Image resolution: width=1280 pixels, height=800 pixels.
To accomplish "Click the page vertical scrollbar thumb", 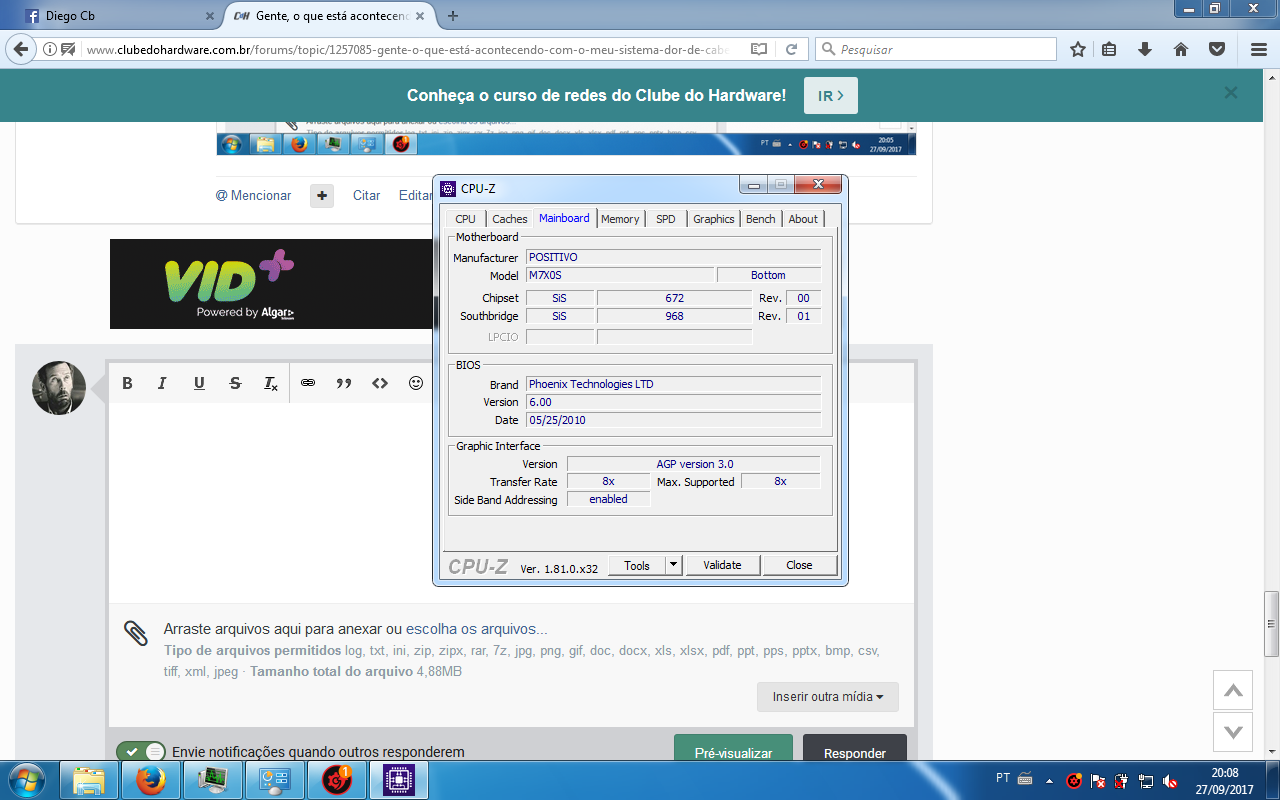I will coord(1271,624).
